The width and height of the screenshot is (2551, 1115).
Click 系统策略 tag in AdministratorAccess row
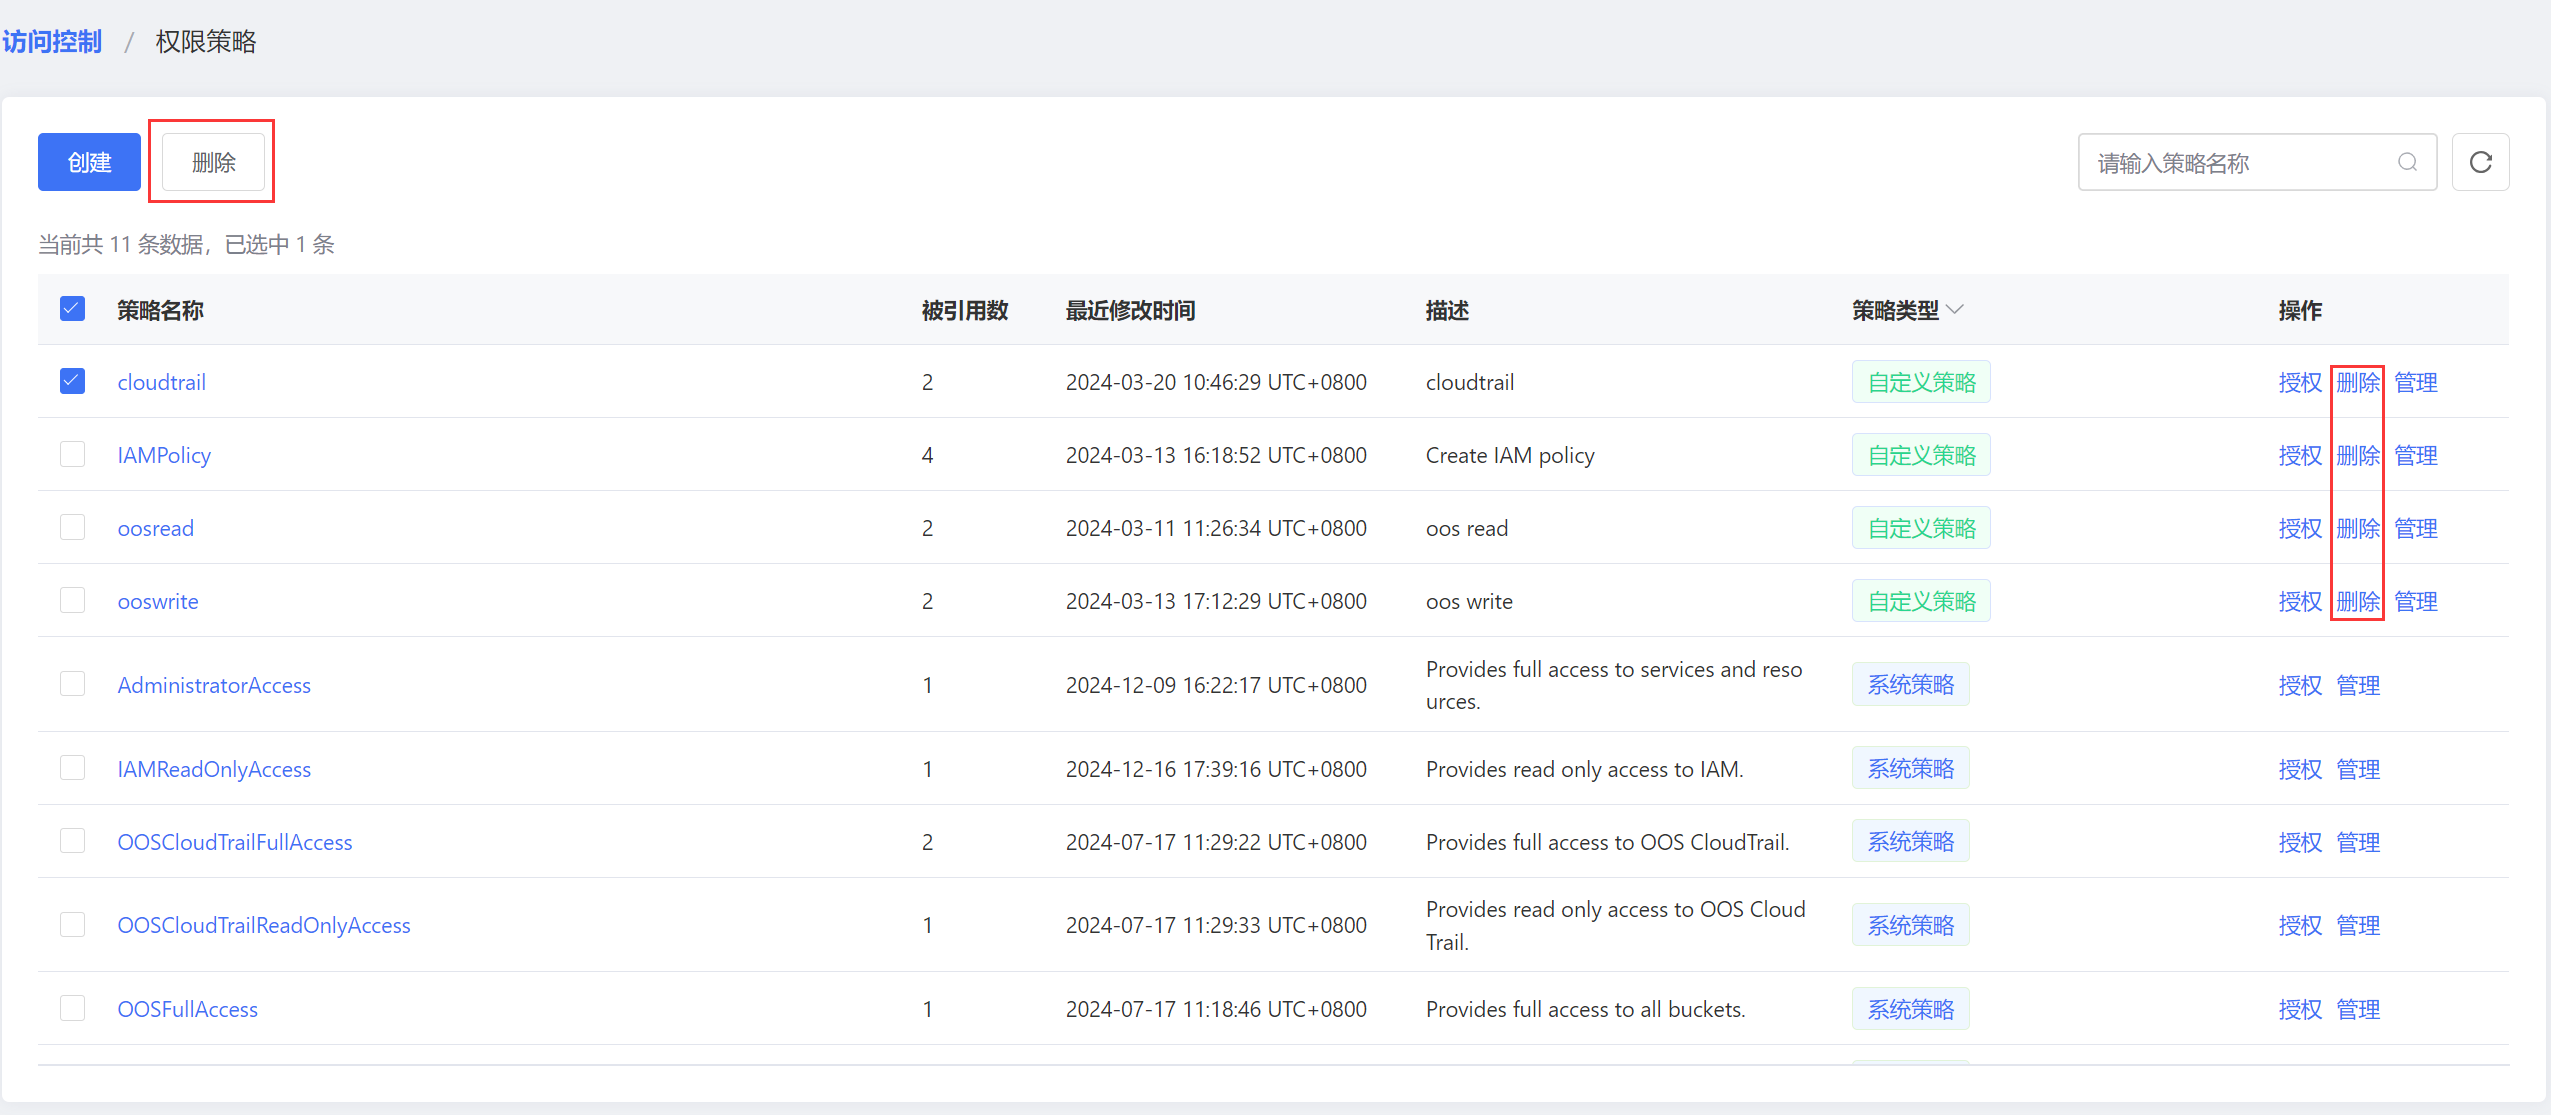point(1910,685)
